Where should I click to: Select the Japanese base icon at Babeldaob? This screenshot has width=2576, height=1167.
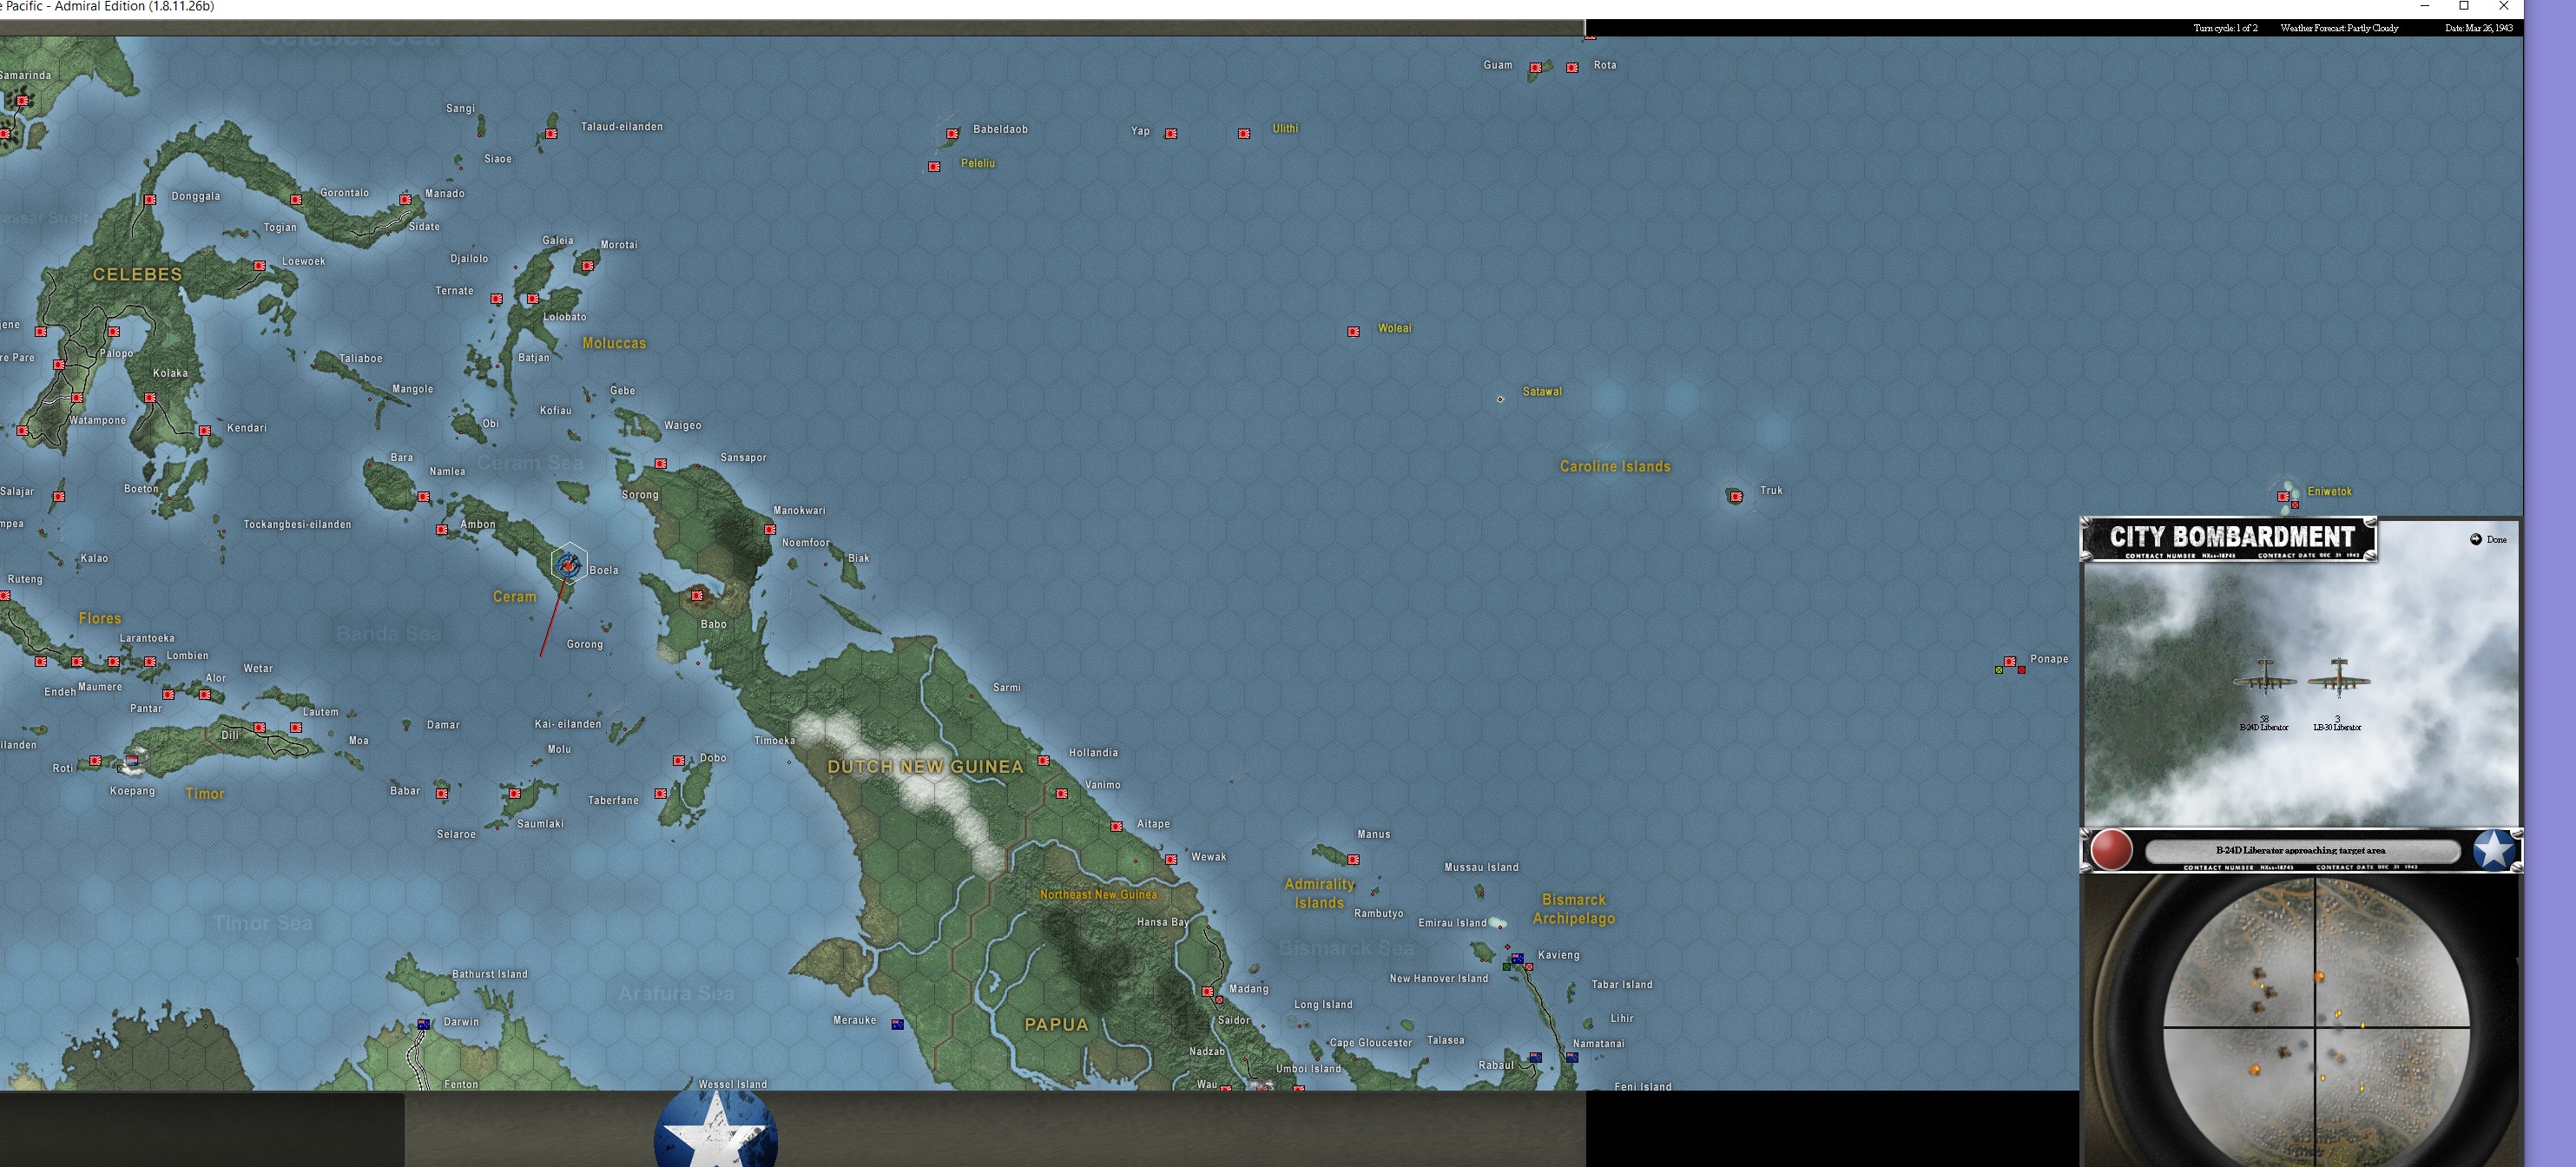(952, 134)
